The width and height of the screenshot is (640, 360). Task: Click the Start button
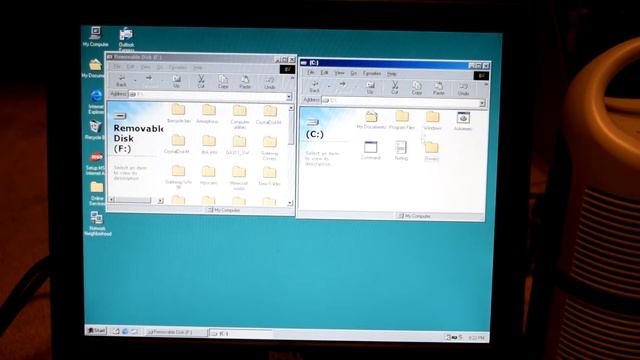click(x=97, y=331)
